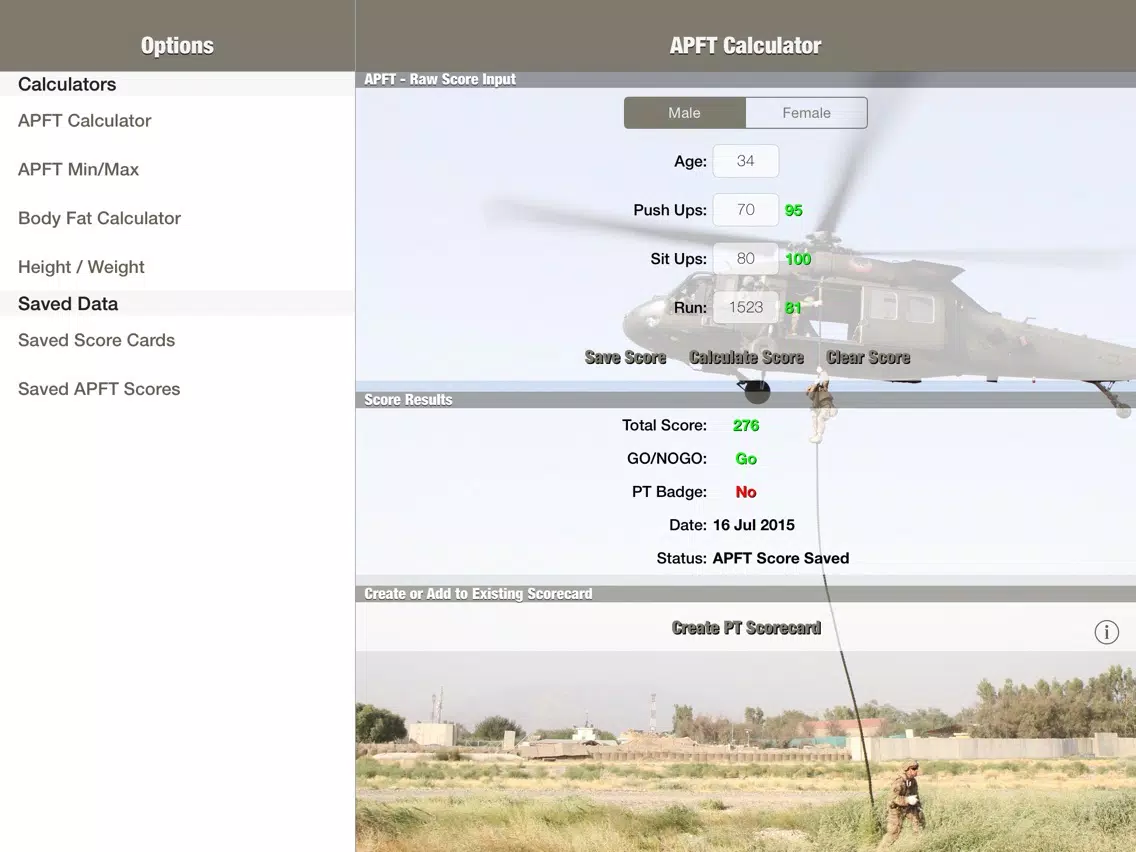Click the Push Ups input field
The height and width of the screenshot is (852, 1136).
[746, 209]
